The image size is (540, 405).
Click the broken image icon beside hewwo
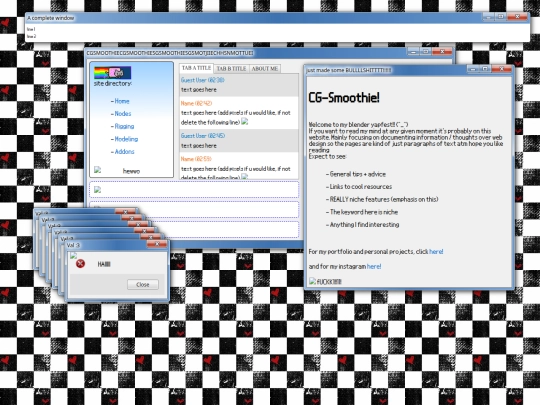pos(97,169)
